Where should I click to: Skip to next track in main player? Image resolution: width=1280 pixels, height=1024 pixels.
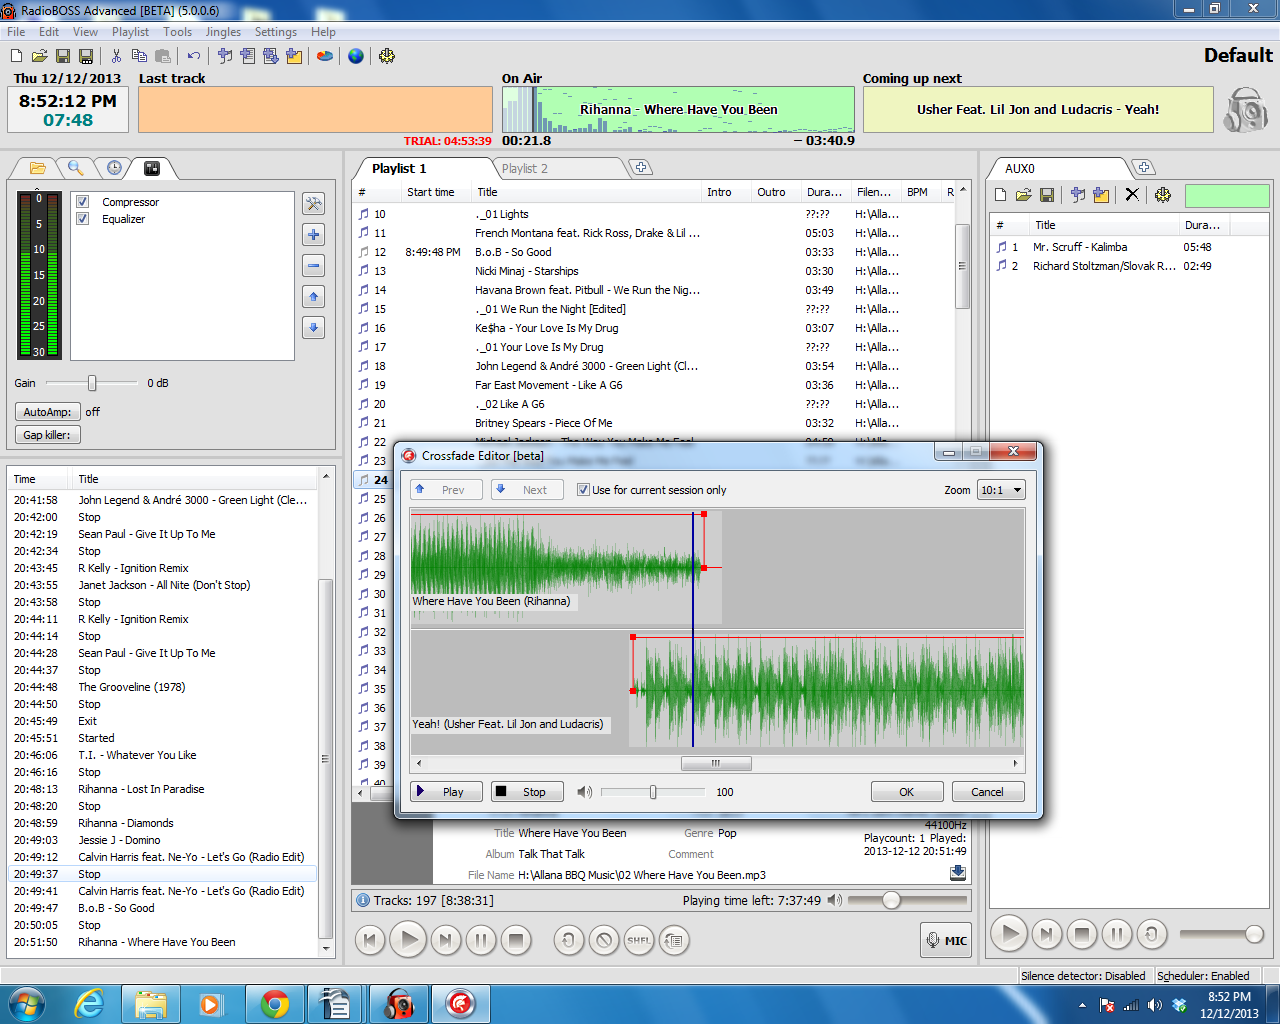click(x=446, y=940)
